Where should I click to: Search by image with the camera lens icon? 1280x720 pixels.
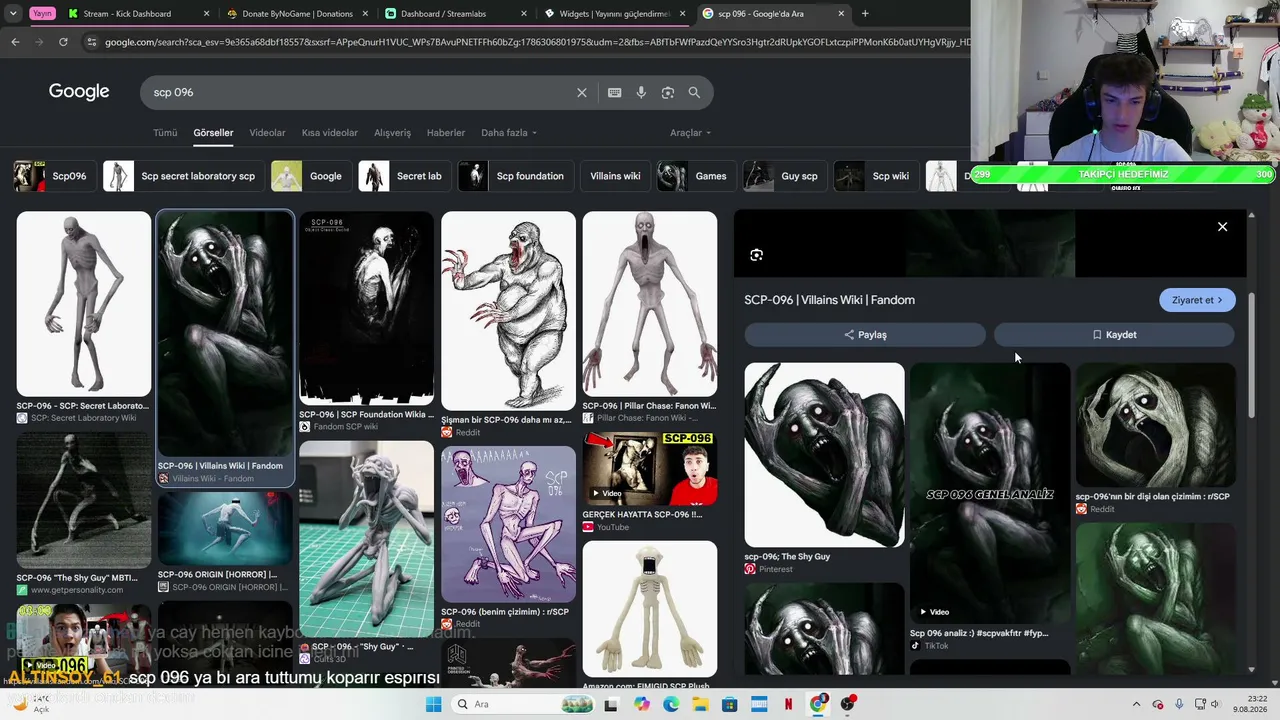click(x=668, y=93)
